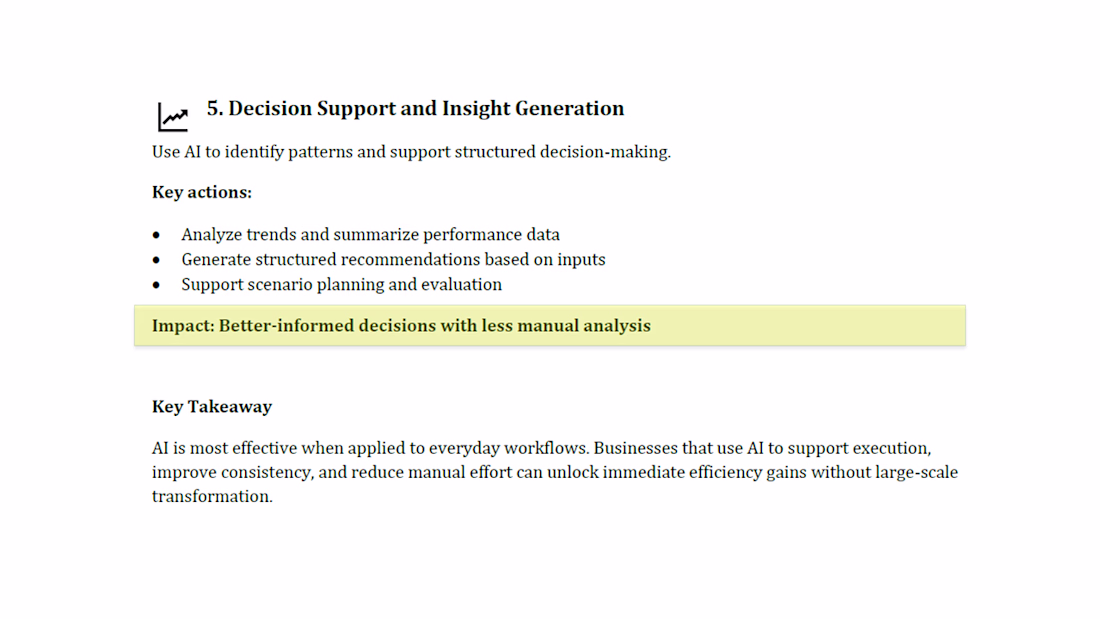
Task: Click the heading 'Decision Support and Insight Generation'
Action: click(x=426, y=108)
